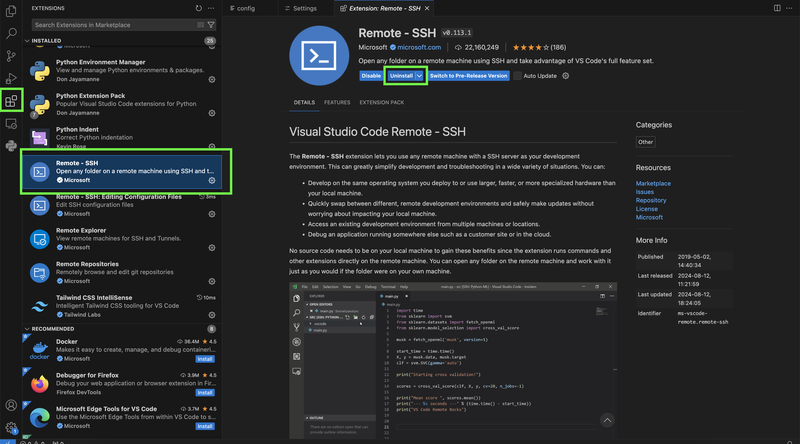This screenshot has width=800, height=444.
Task: Open the Microsoft resource link
Action: (649, 217)
